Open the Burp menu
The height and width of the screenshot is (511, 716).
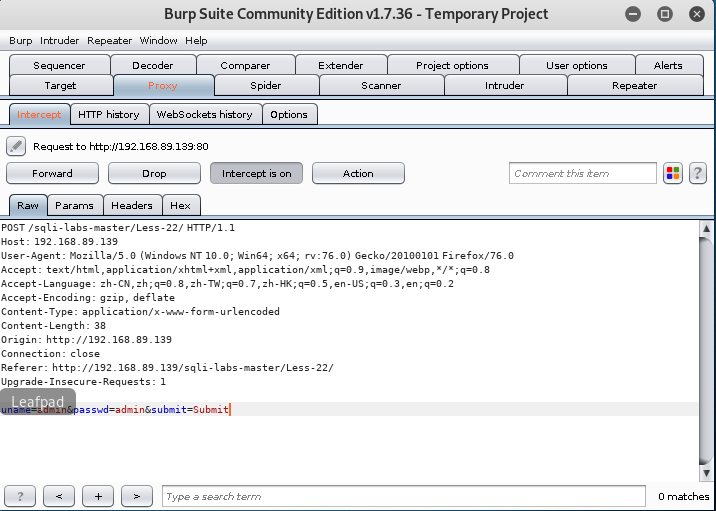[x=21, y=41]
